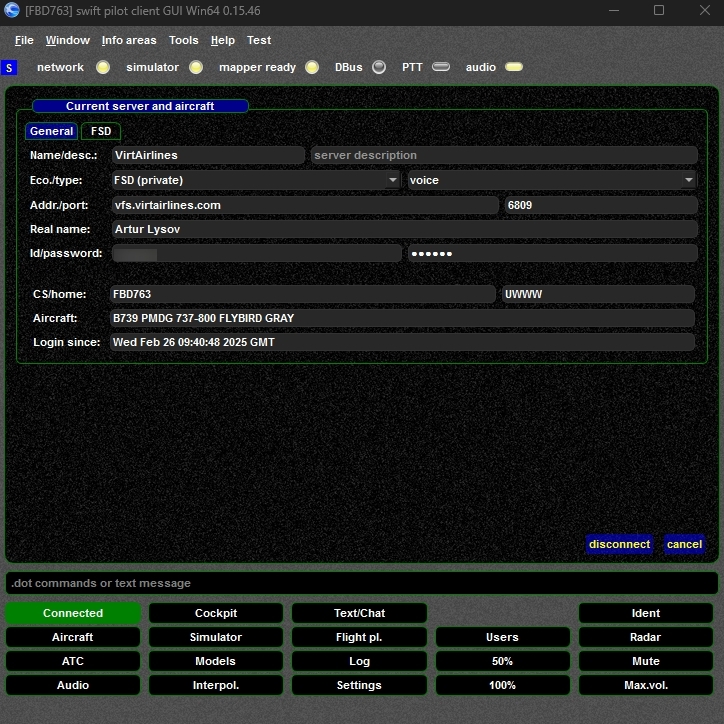Click the audio status indicator
This screenshot has width=724, height=724.
coord(513,67)
